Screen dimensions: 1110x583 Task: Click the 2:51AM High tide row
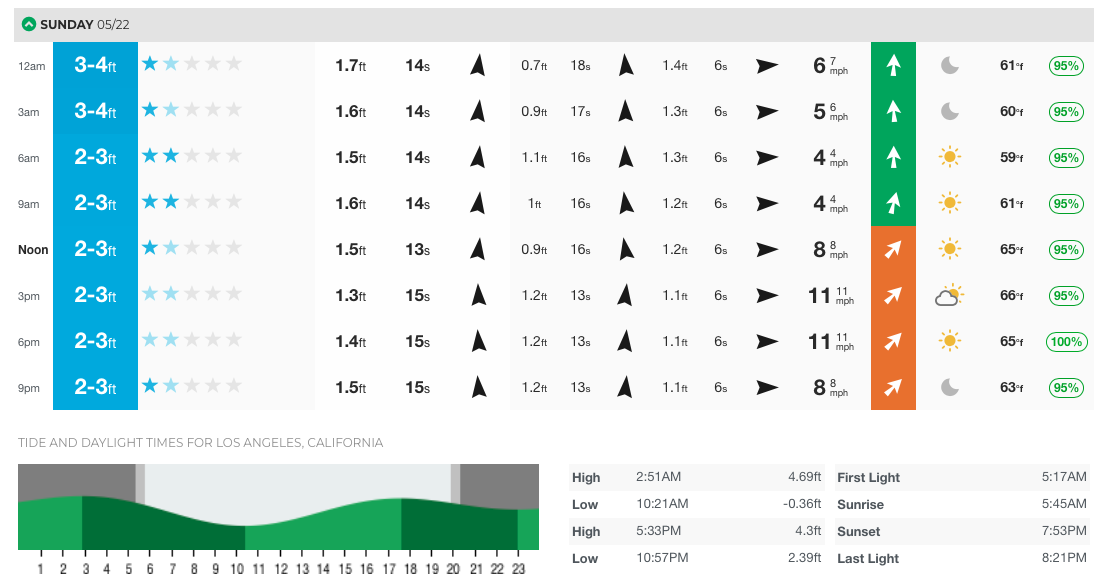tap(696, 478)
